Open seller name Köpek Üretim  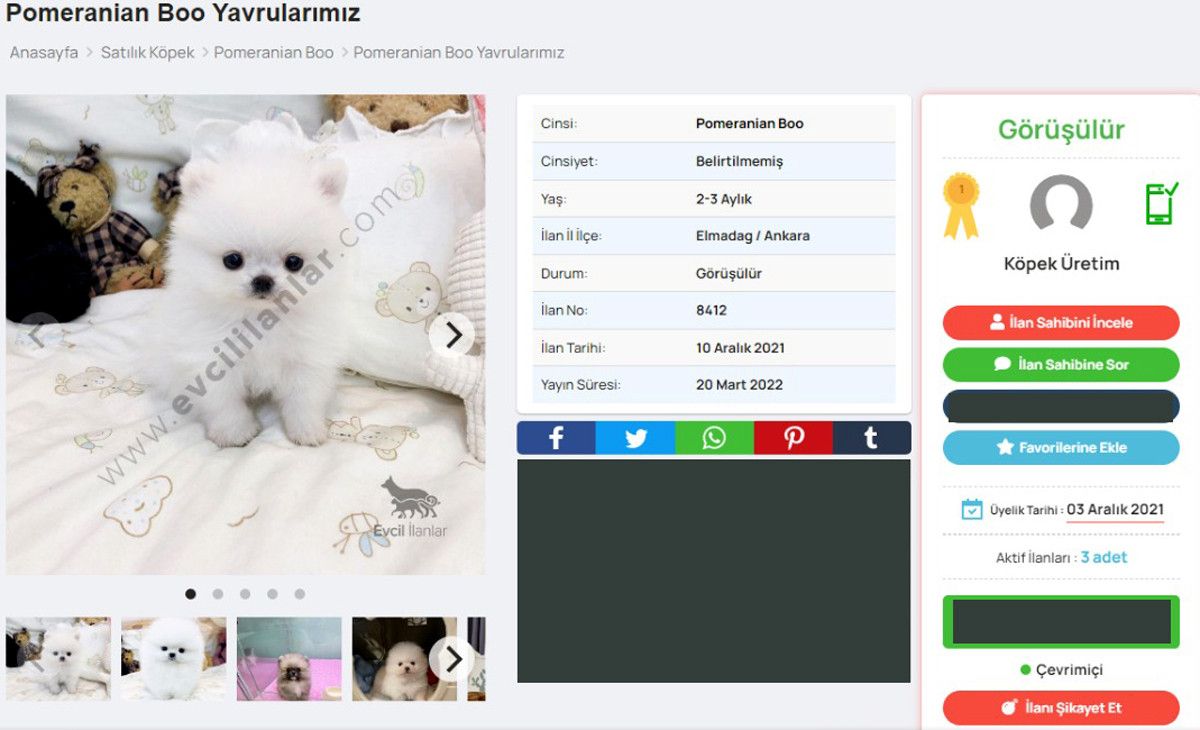[x=1061, y=264]
